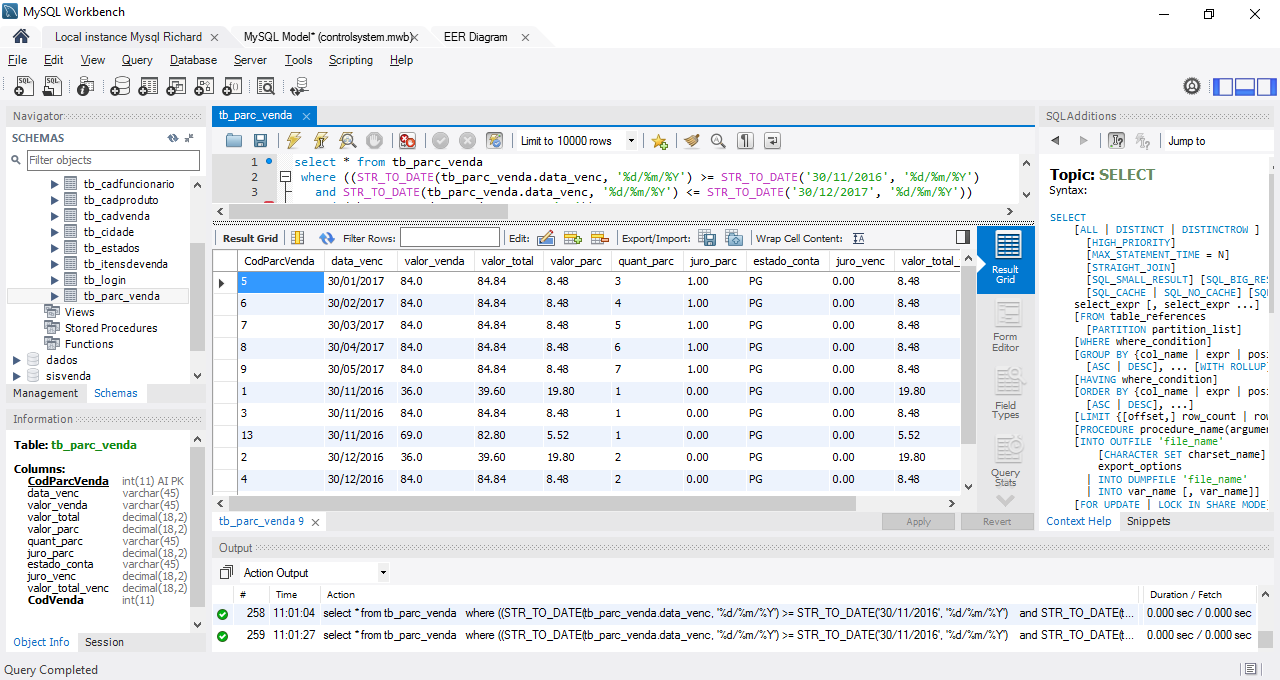Screen dimensions: 1280x680
Task: Open SQL script file icon
Action: click(x=54, y=86)
